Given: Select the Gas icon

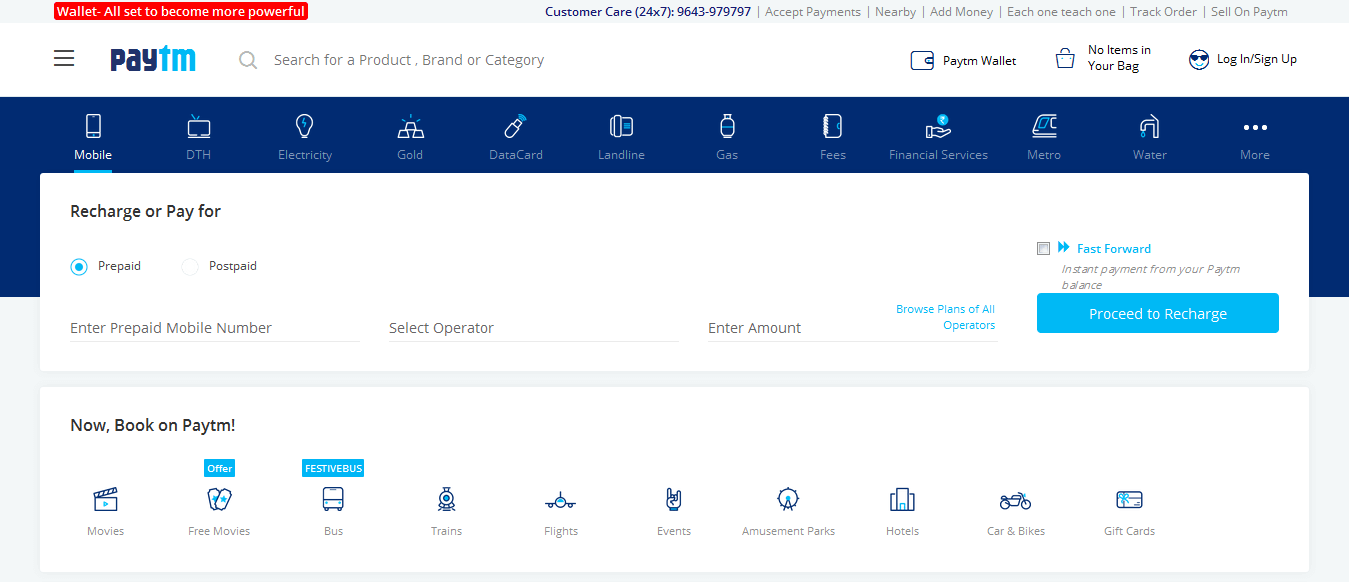Looking at the screenshot, I should (727, 127).
